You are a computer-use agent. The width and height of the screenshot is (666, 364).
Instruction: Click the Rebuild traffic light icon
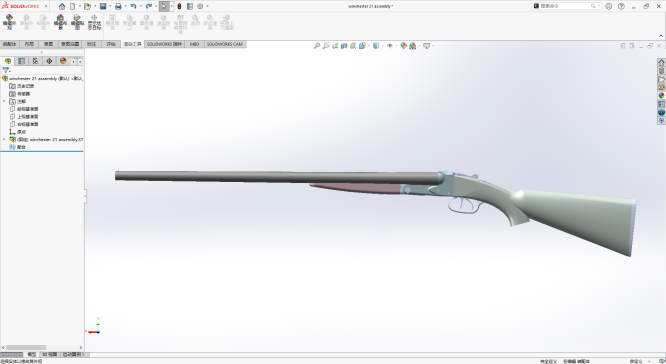179,6
